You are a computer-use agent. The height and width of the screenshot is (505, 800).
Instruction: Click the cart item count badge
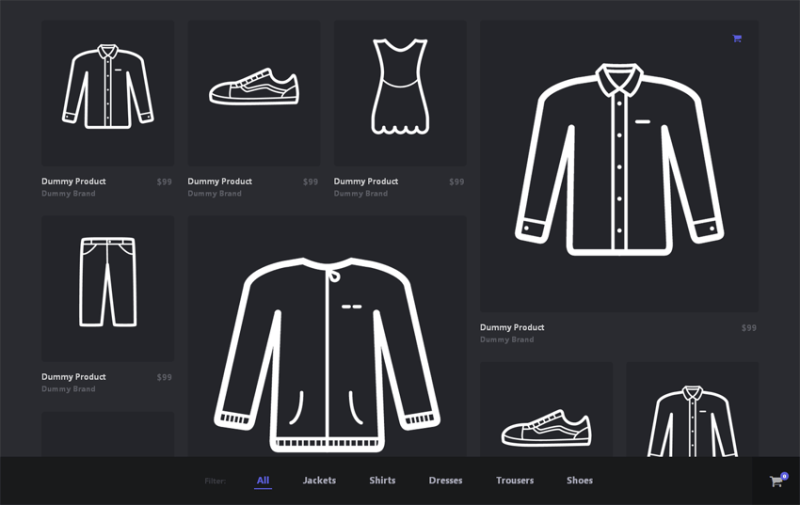click(784, 475)
